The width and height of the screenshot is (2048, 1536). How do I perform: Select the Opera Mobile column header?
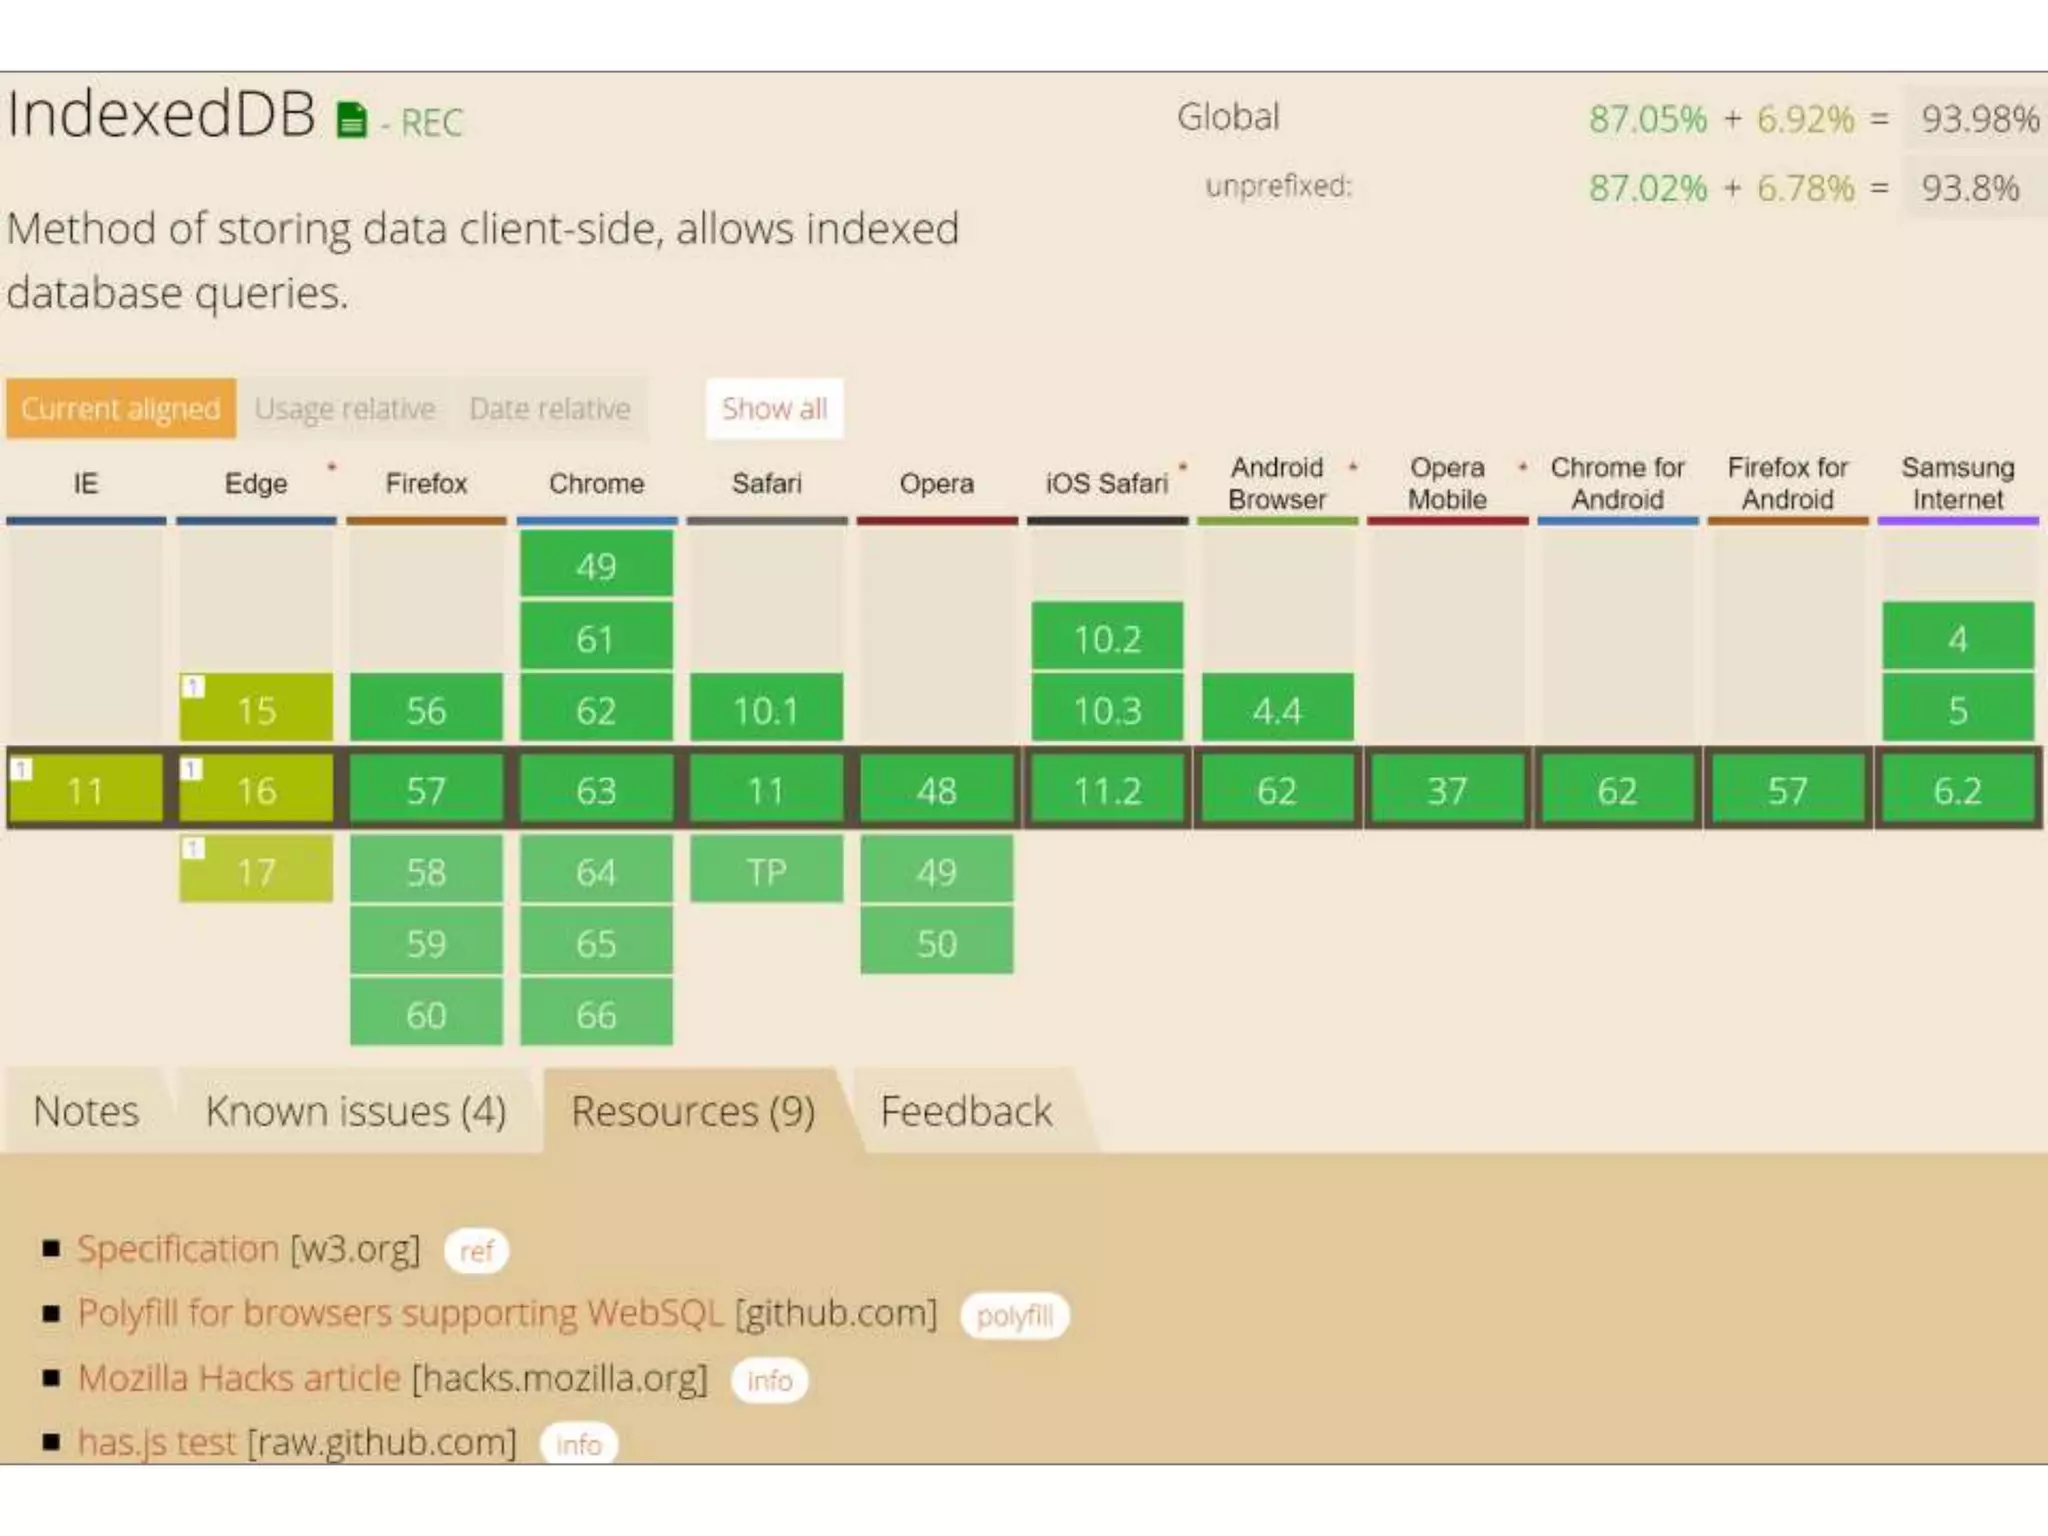coord(1447,484)
